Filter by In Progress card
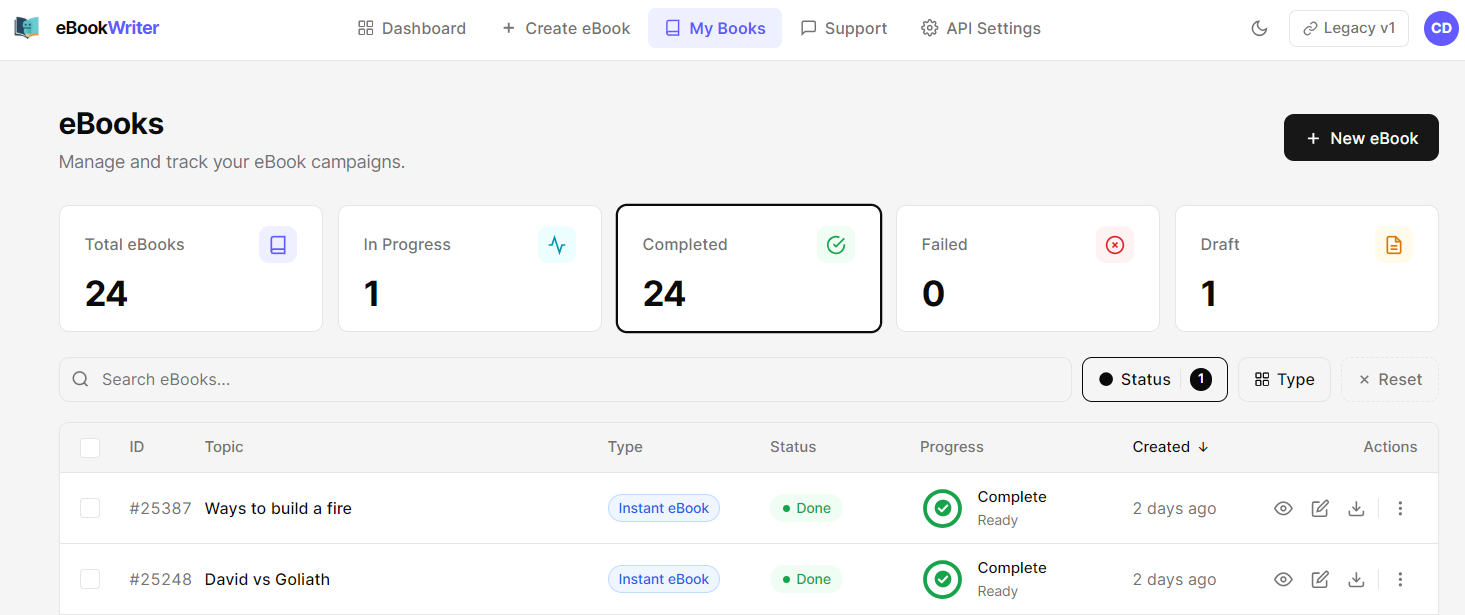 470,268
